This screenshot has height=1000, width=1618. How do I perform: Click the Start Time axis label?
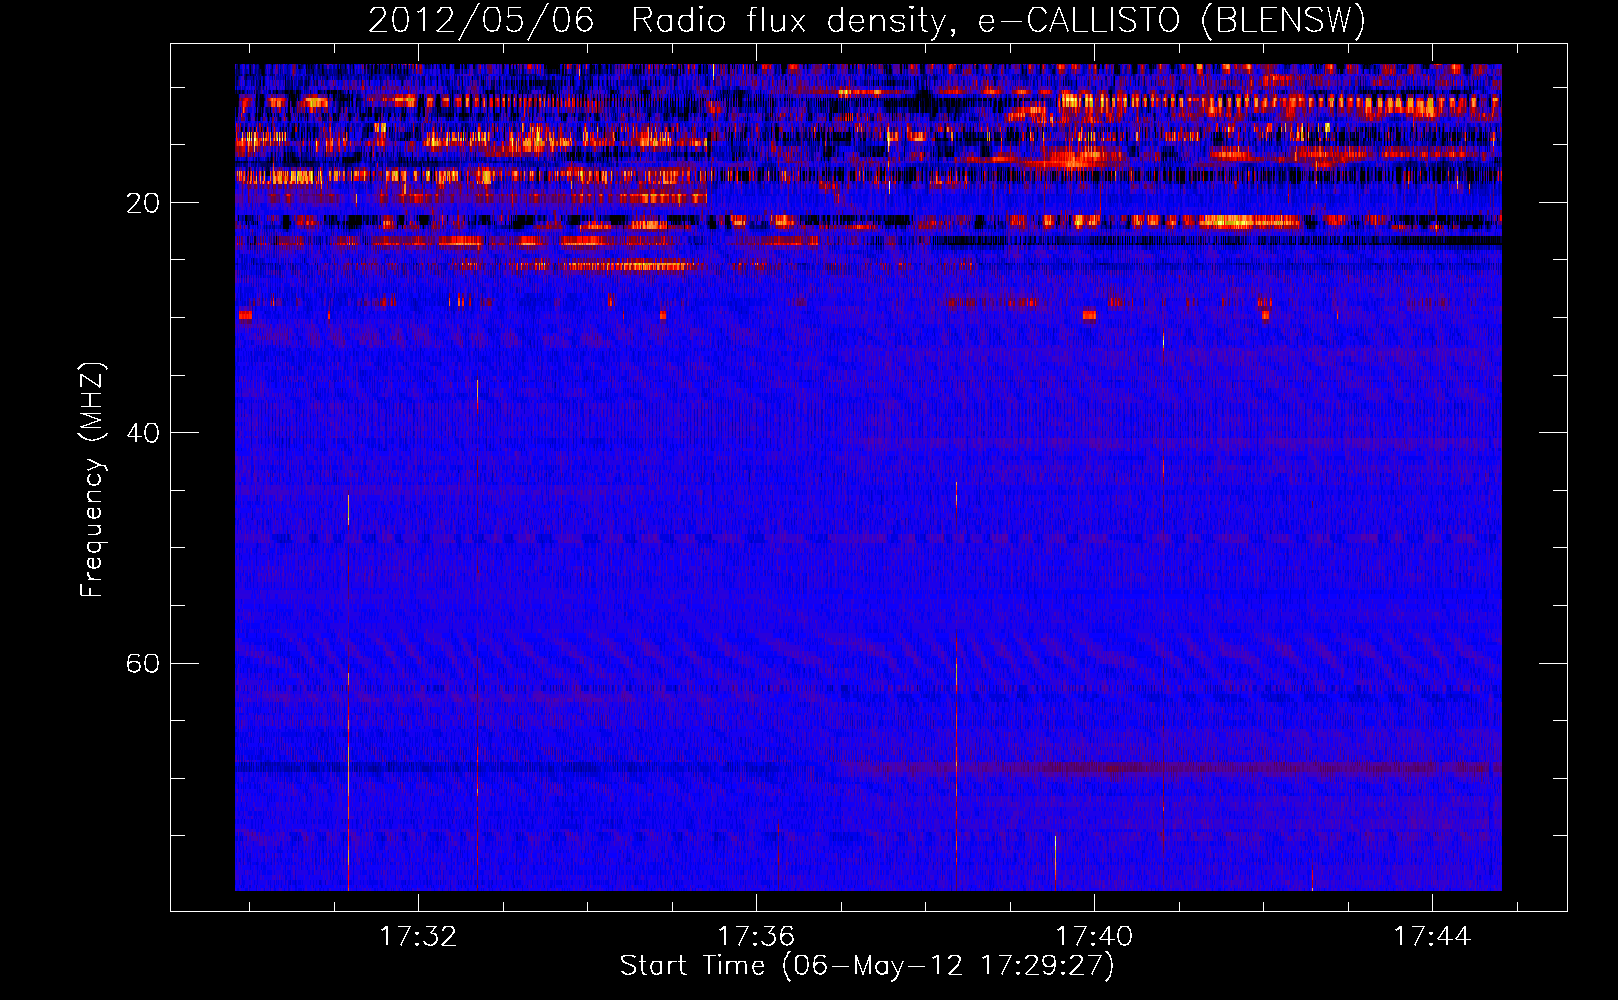(x=867, y=966)
